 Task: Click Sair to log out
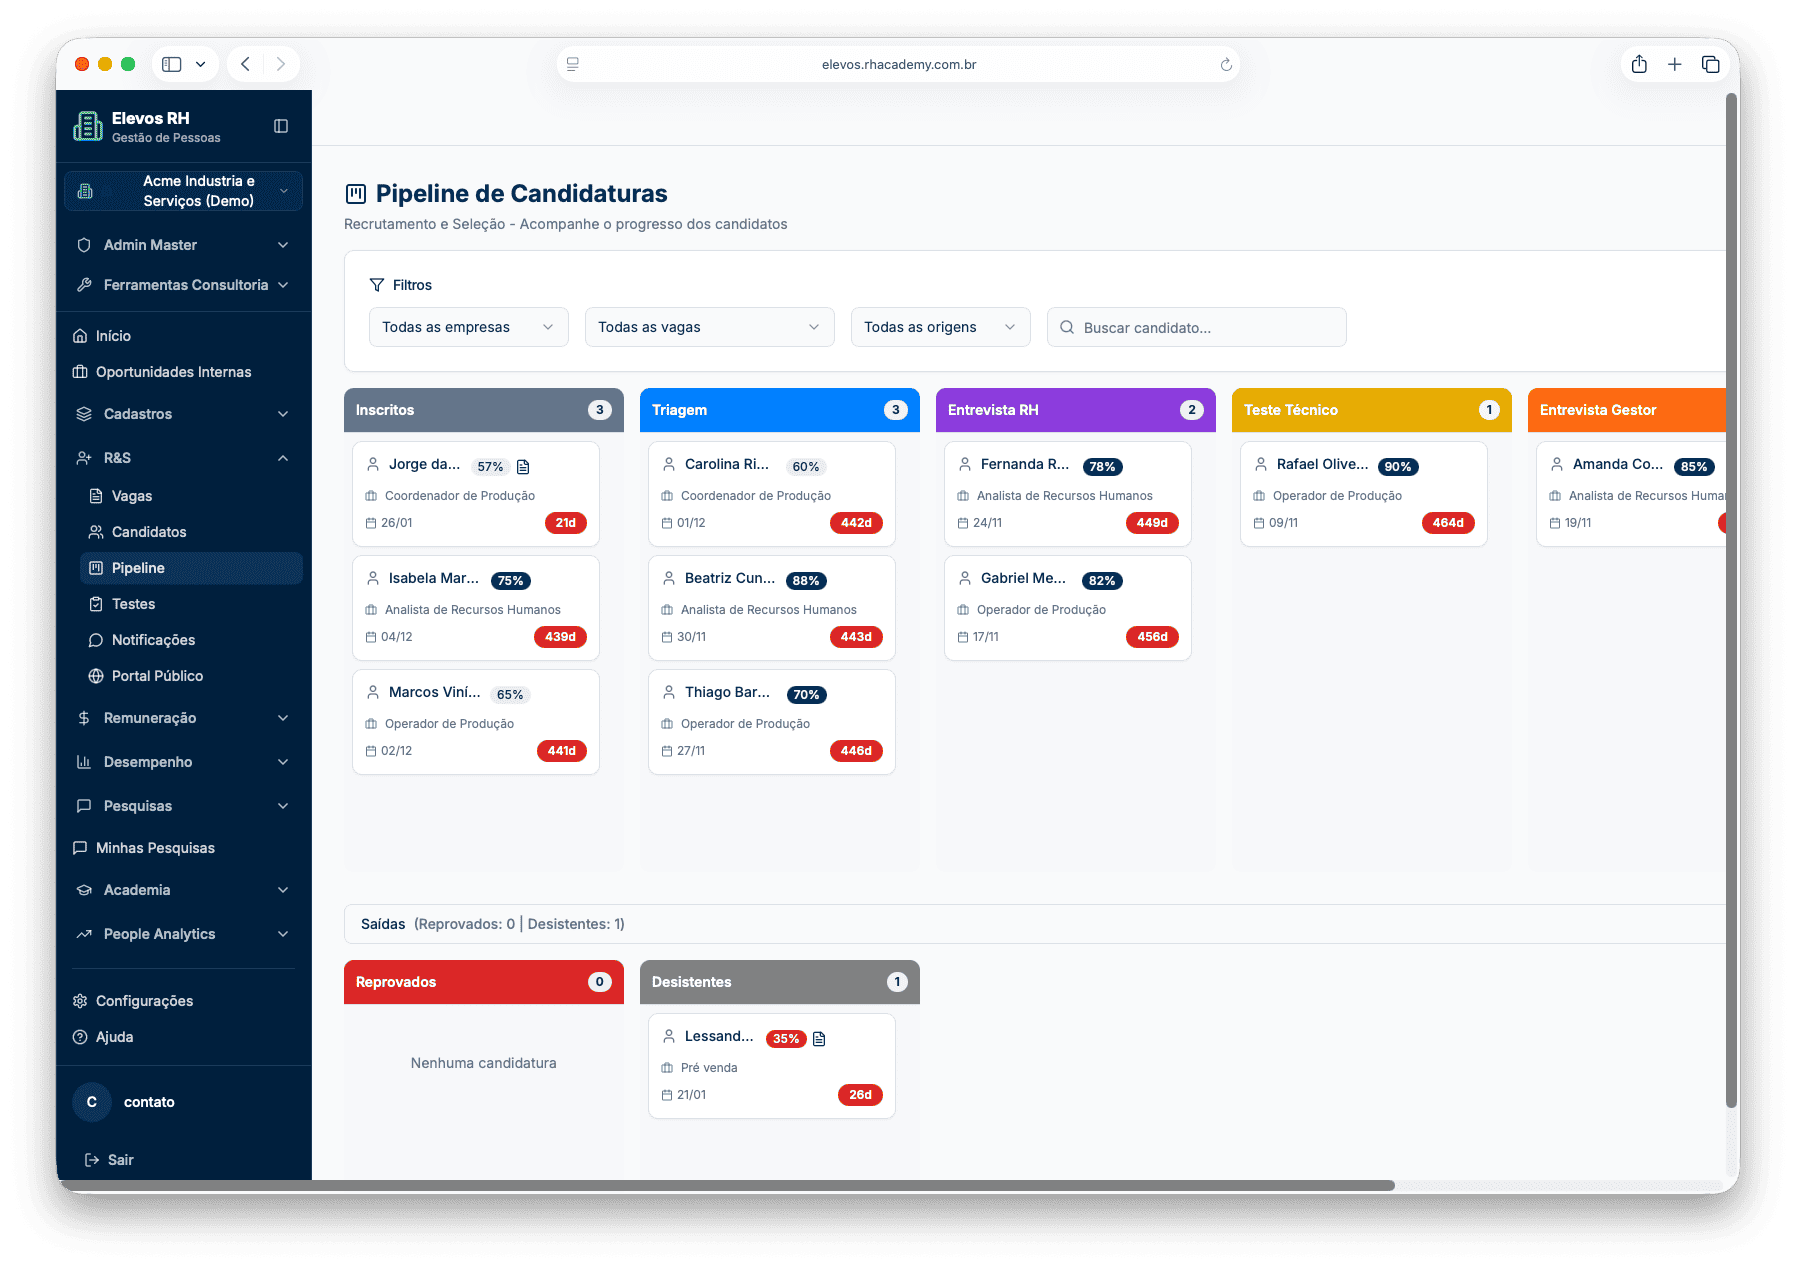click(x=120, y=1160)
